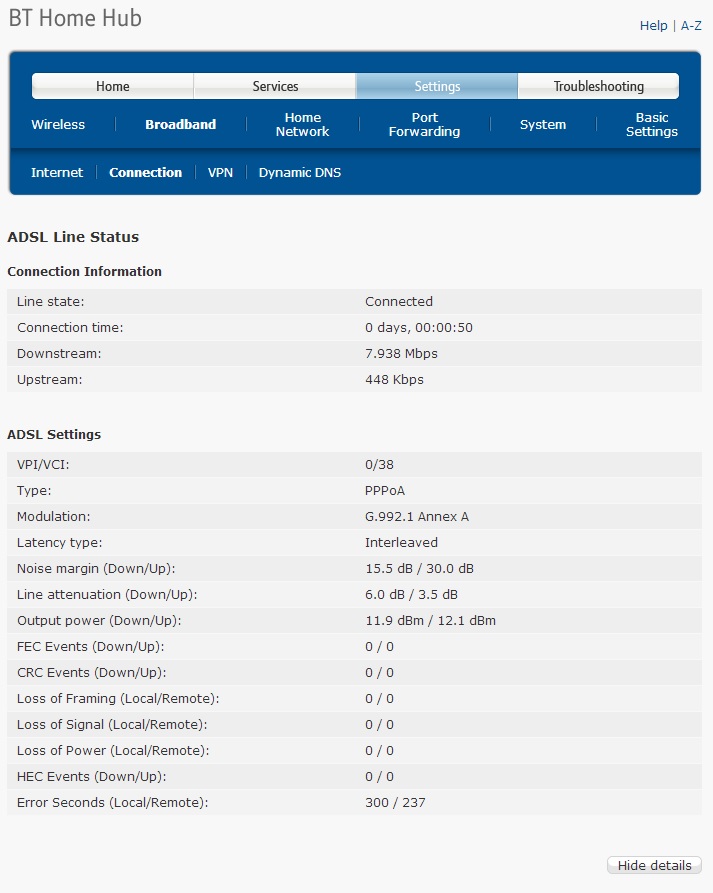The height and width of the screenshot is (893, 713).
Task: Open Dynamic DNS settings
Action: coord(300,172)
